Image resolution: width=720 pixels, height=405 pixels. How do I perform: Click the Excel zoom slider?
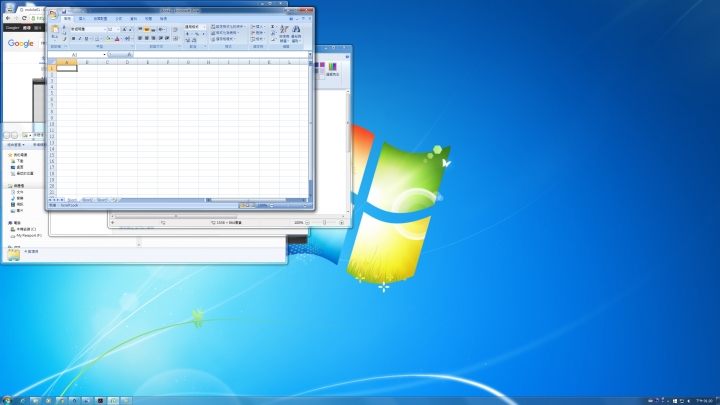[x=289, y=205]
